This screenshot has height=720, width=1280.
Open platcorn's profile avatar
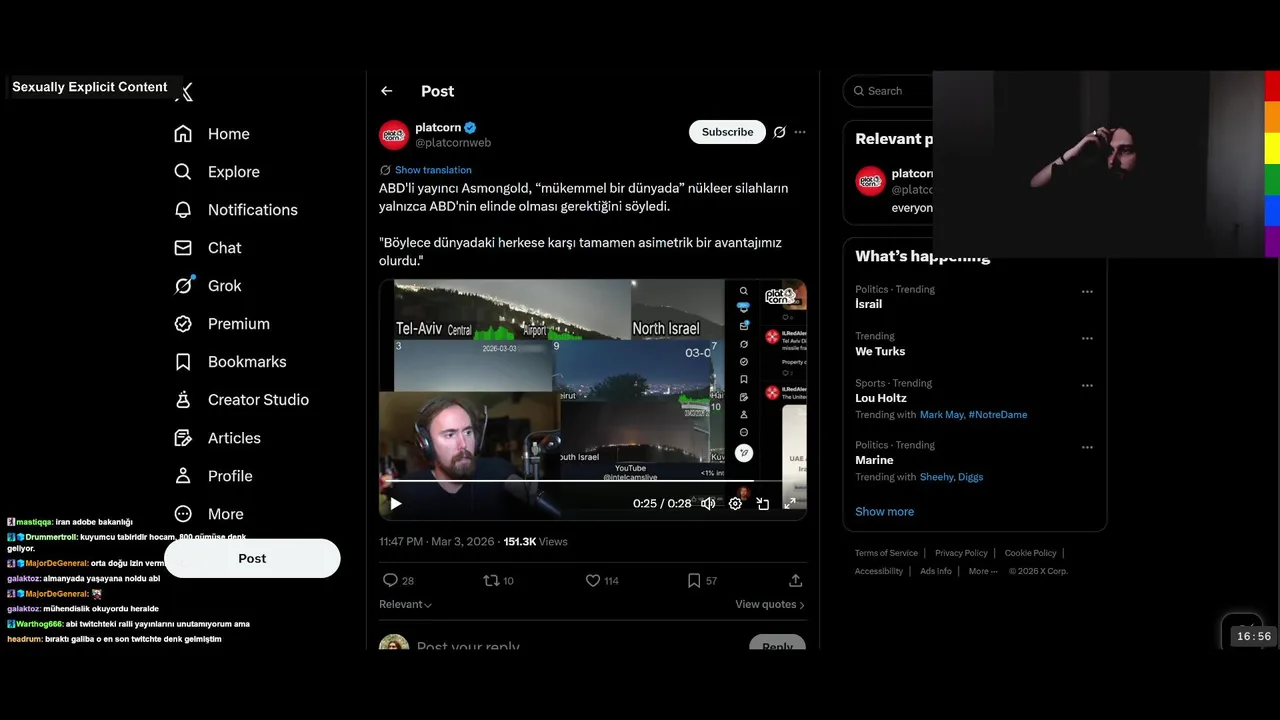(x=394, y=135)
